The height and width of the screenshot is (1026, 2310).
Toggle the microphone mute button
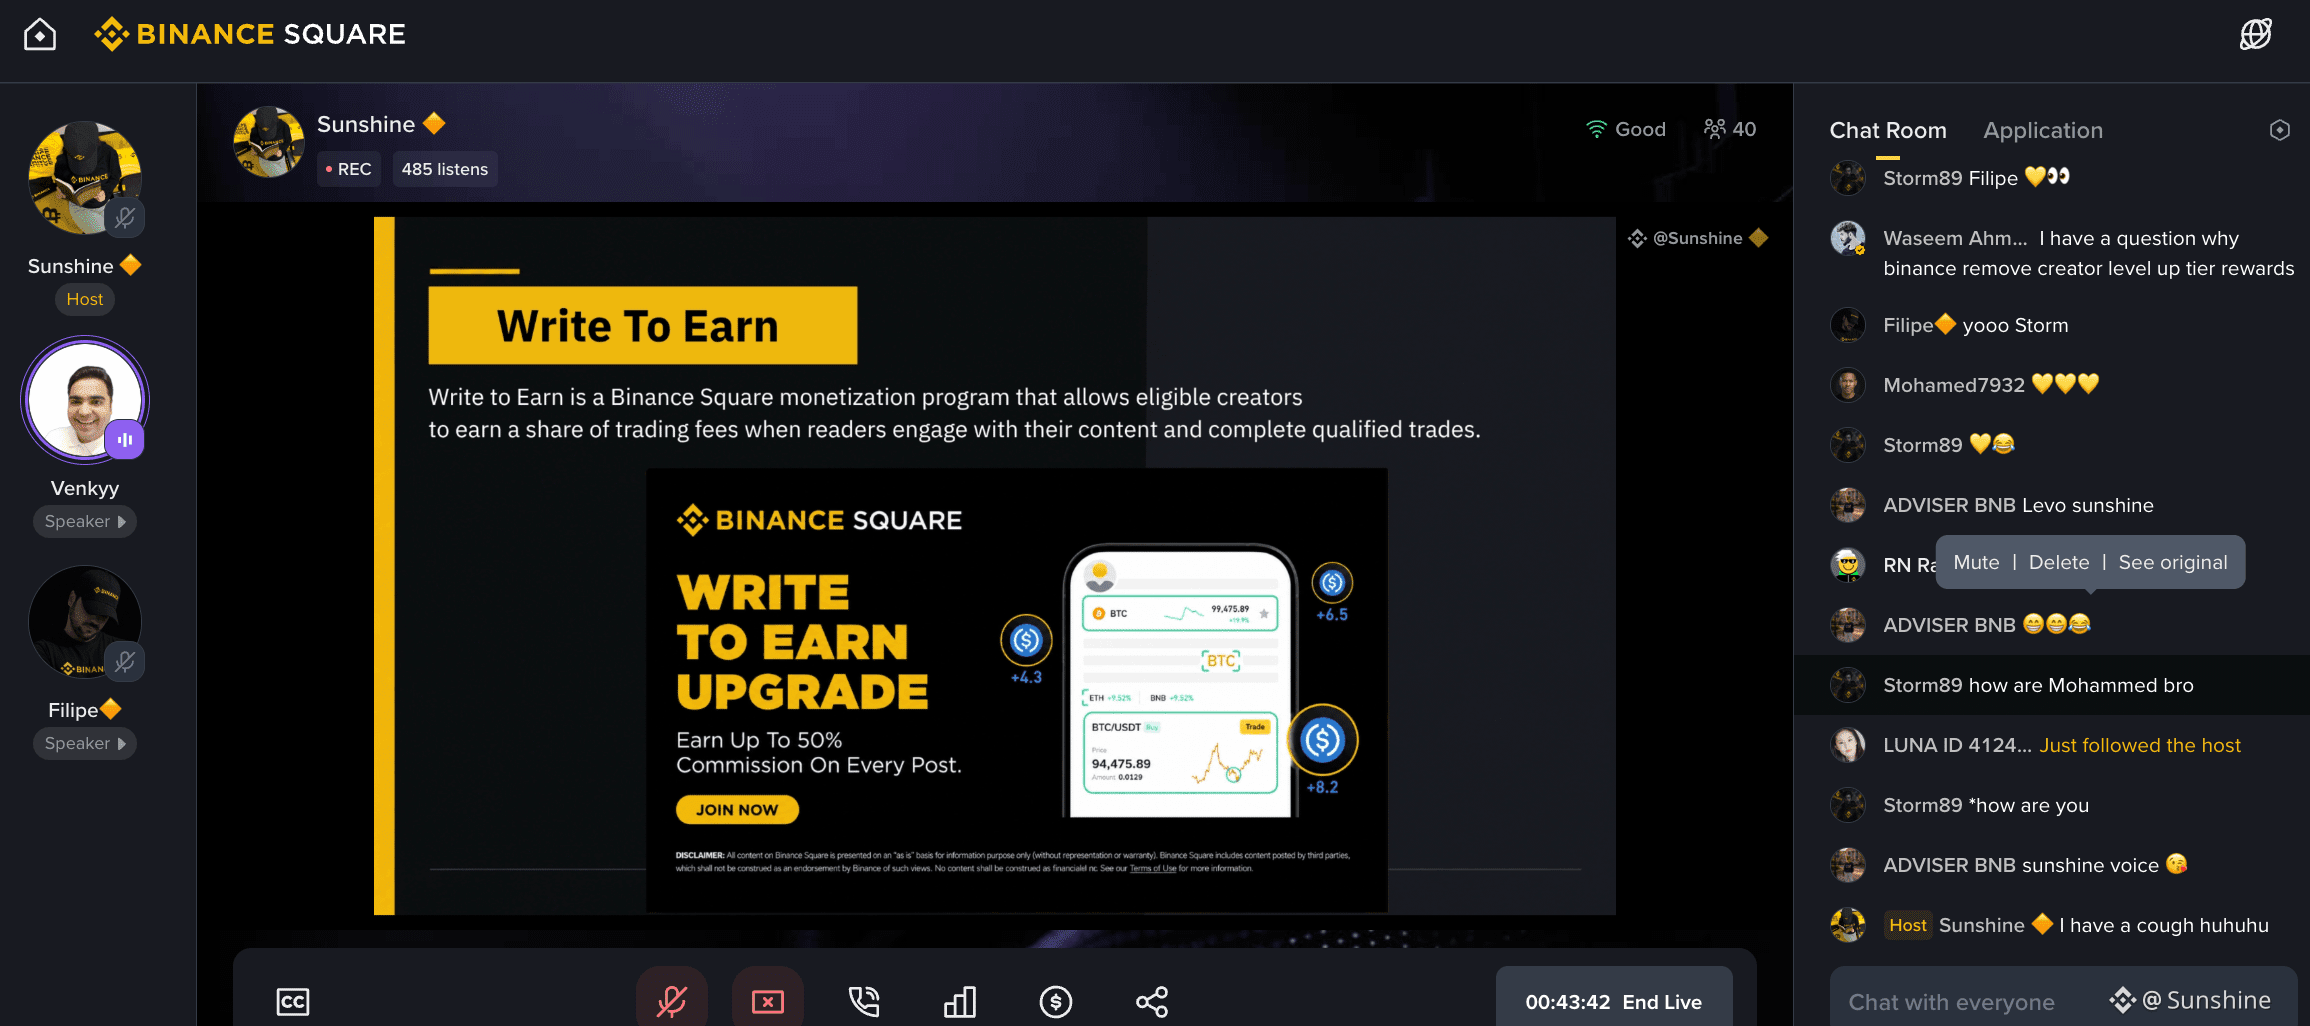672,1000
